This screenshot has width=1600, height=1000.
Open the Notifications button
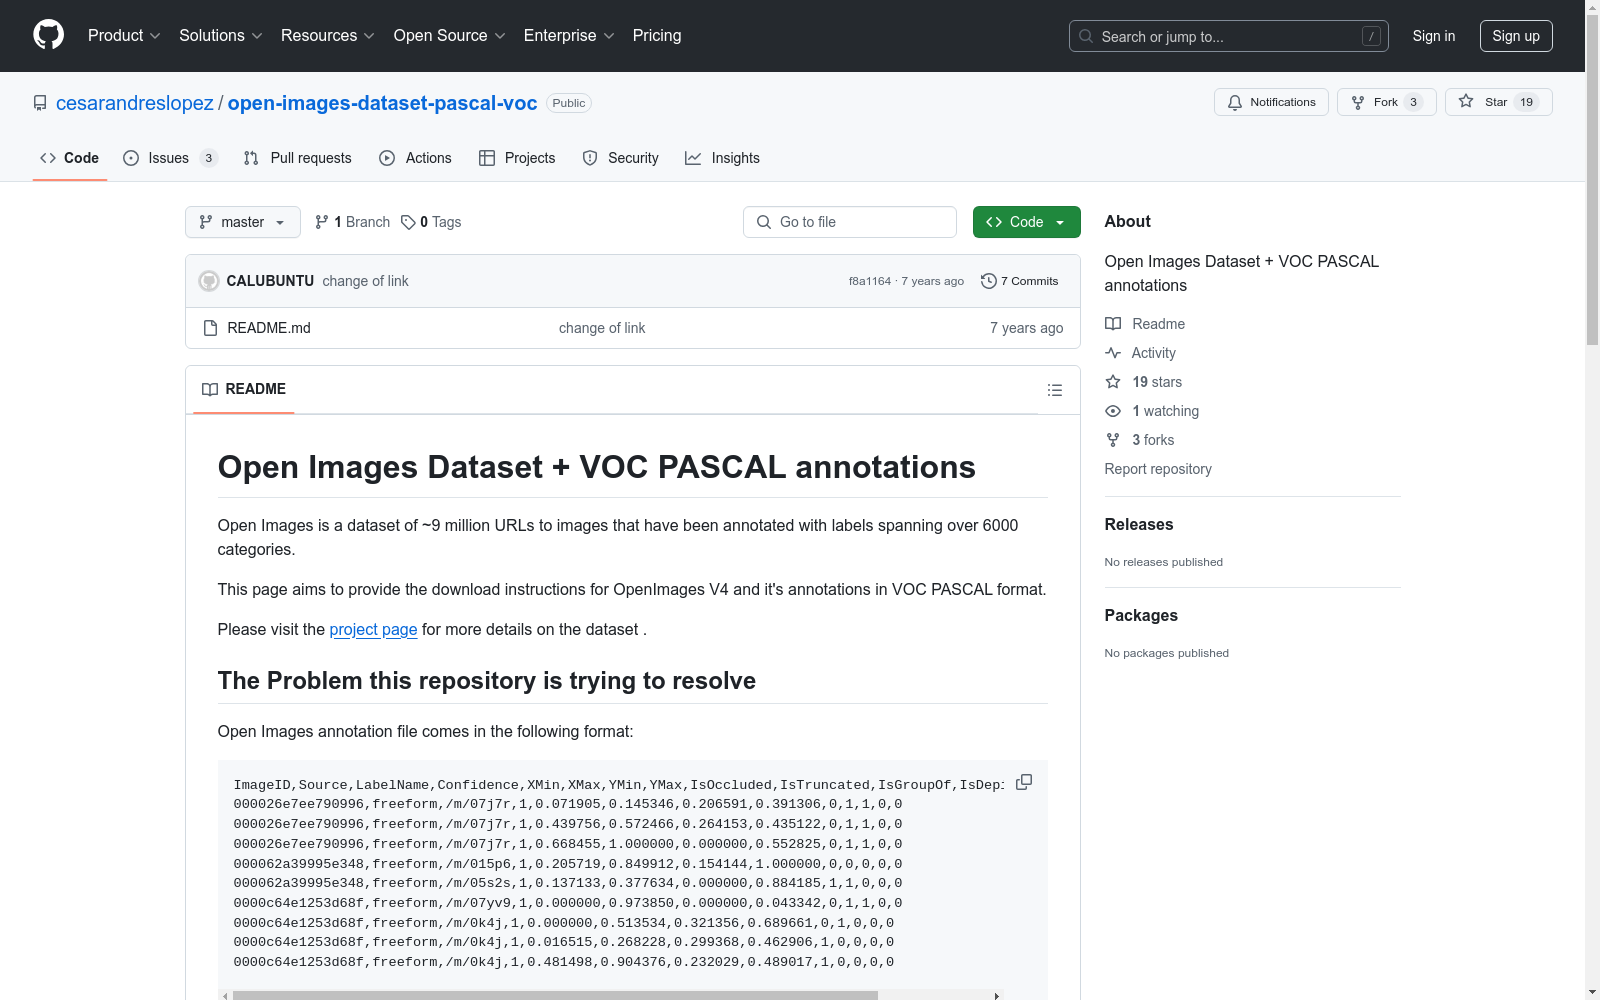pyautogui.click(x=1271, y=102)
